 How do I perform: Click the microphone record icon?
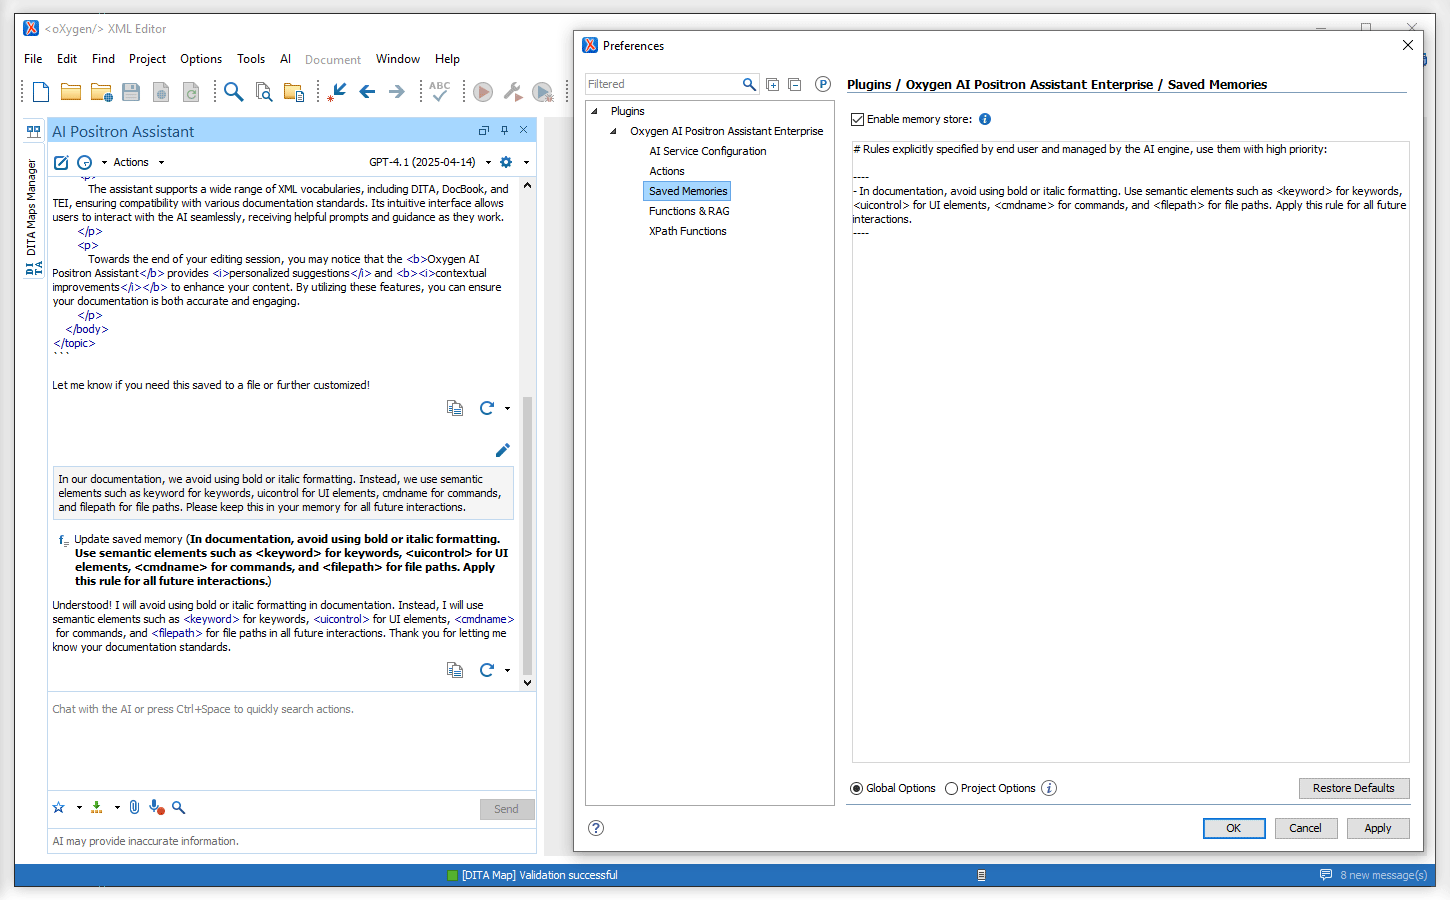point(156,807)
